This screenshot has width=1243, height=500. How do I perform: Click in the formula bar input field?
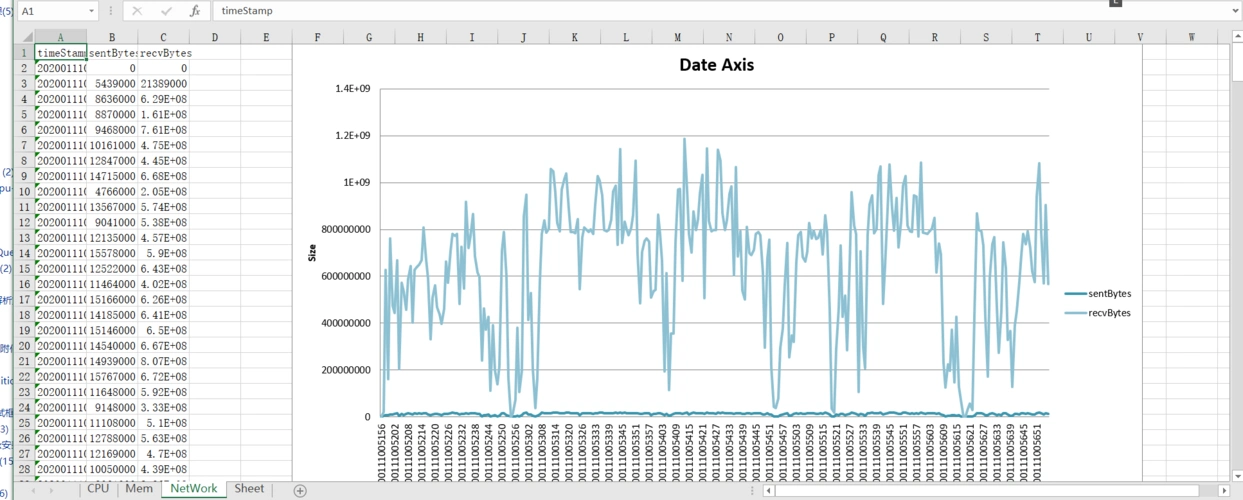(700, 11)
